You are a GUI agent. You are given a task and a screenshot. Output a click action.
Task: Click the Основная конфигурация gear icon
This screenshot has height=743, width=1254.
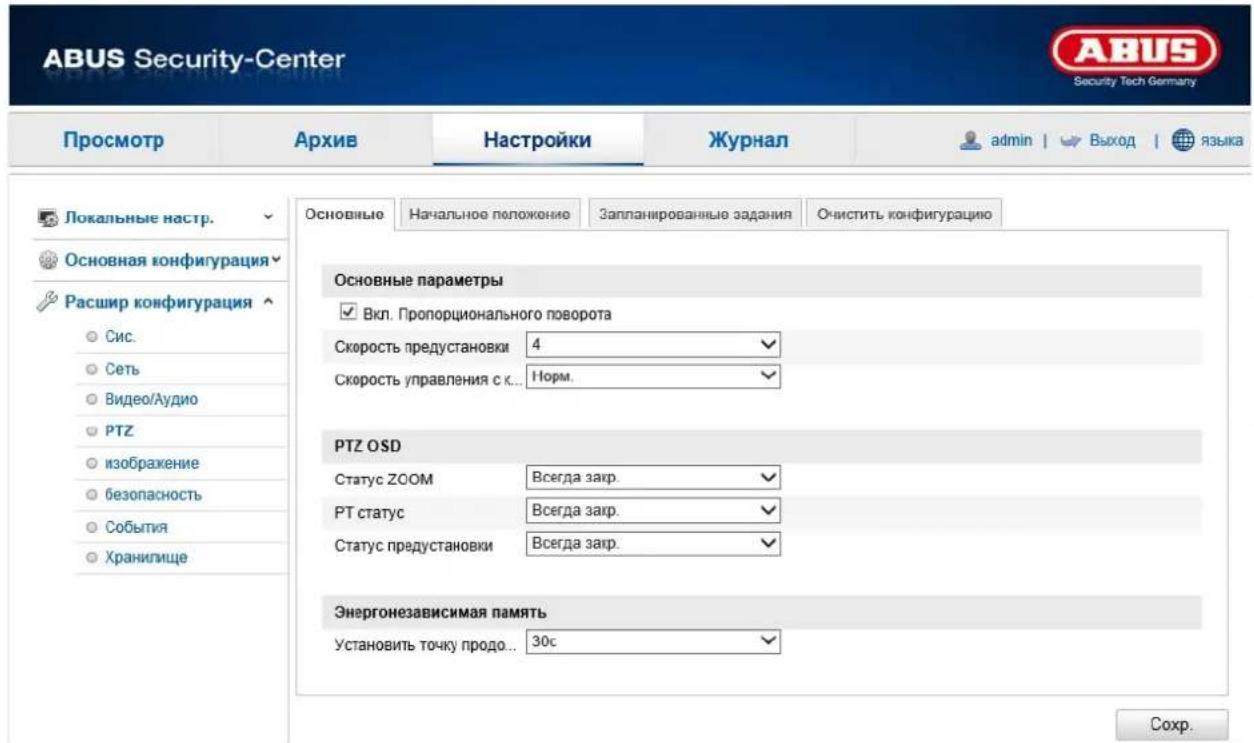[x=47, y=260]
